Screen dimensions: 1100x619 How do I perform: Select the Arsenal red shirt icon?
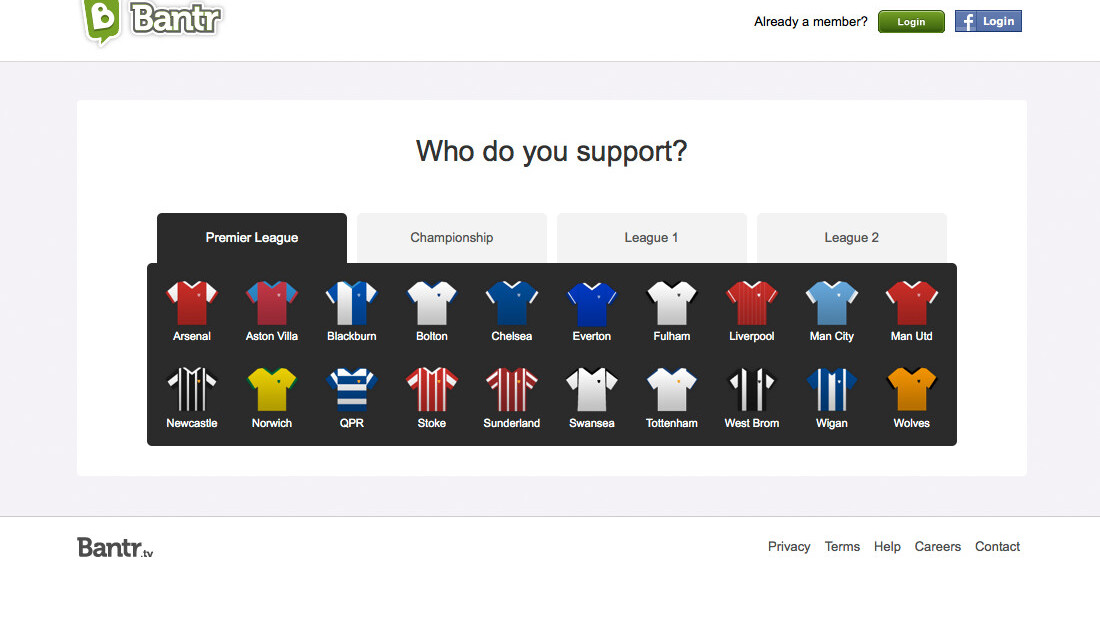(x=192, y=303)
